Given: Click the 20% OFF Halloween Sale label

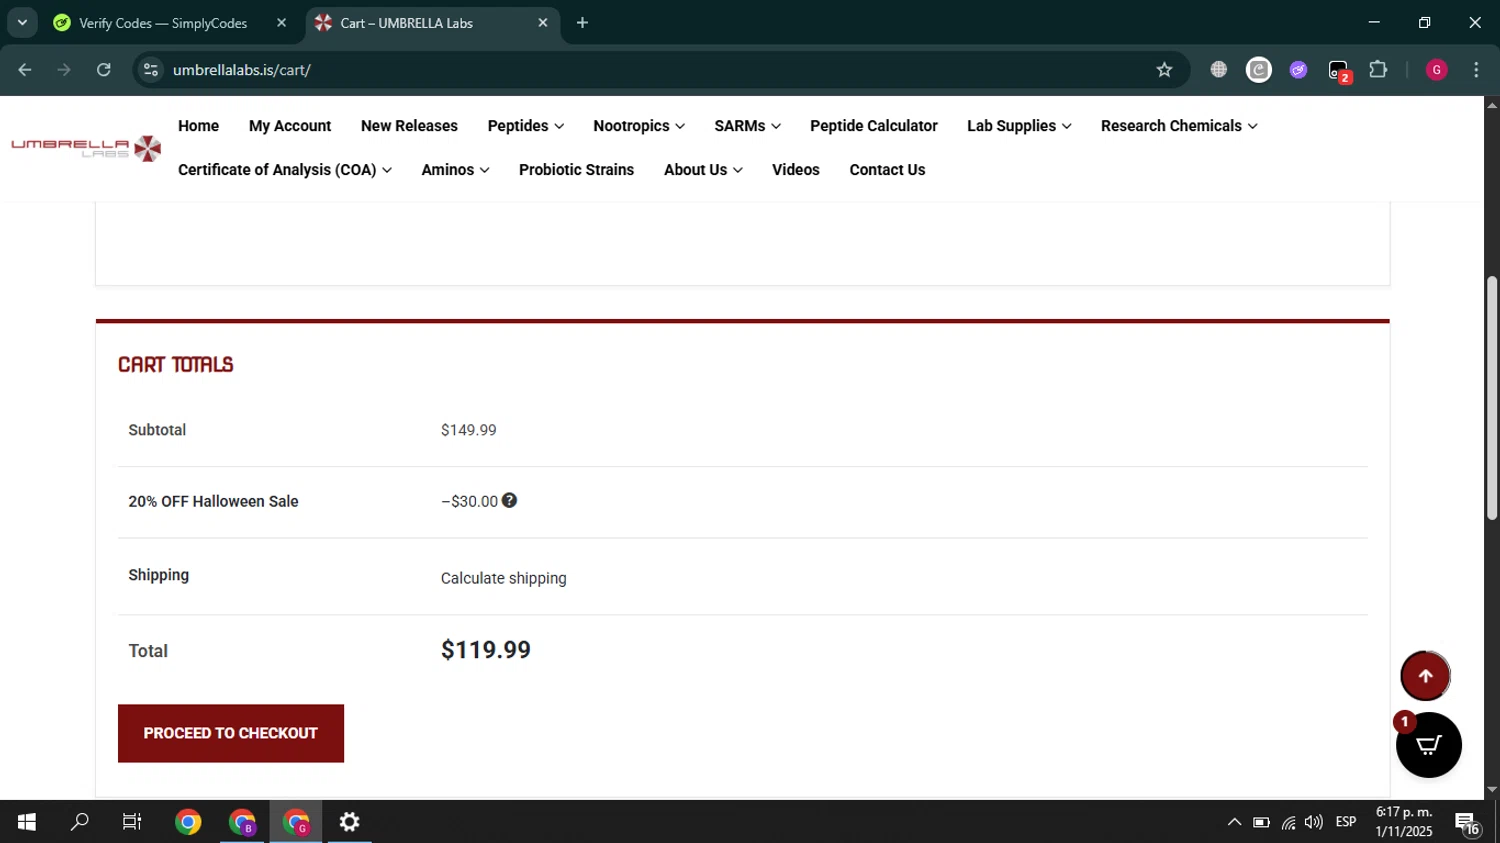Looking at the screenshot, I should tap(213, 502).
